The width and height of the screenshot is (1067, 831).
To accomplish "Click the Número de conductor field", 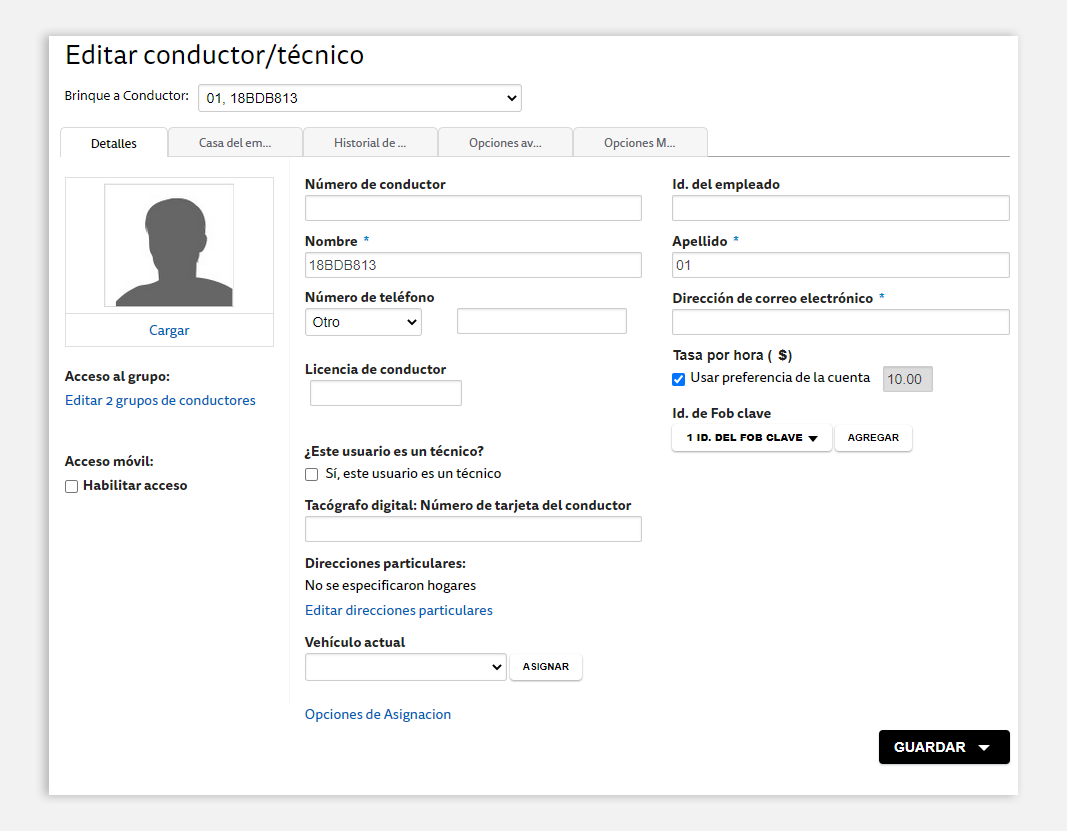I will pos(473,208).
